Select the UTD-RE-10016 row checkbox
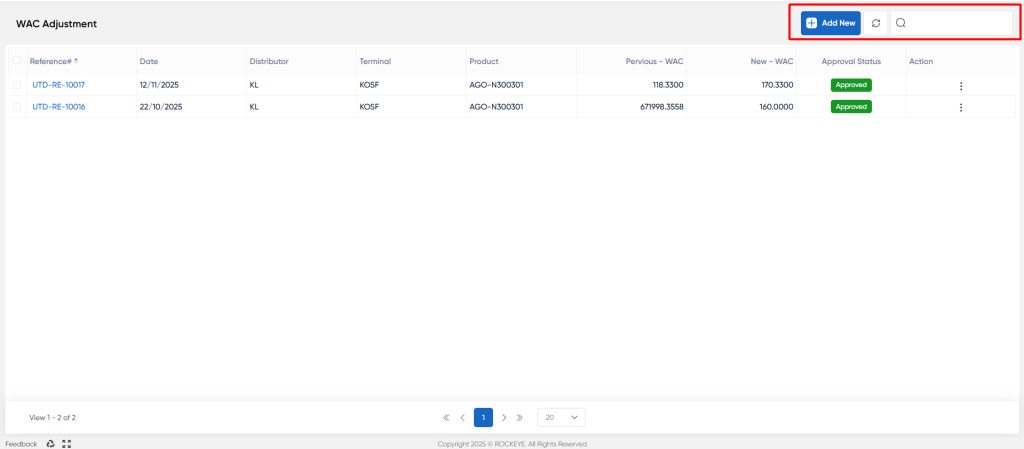1024x449 pixels. [17, 107]
